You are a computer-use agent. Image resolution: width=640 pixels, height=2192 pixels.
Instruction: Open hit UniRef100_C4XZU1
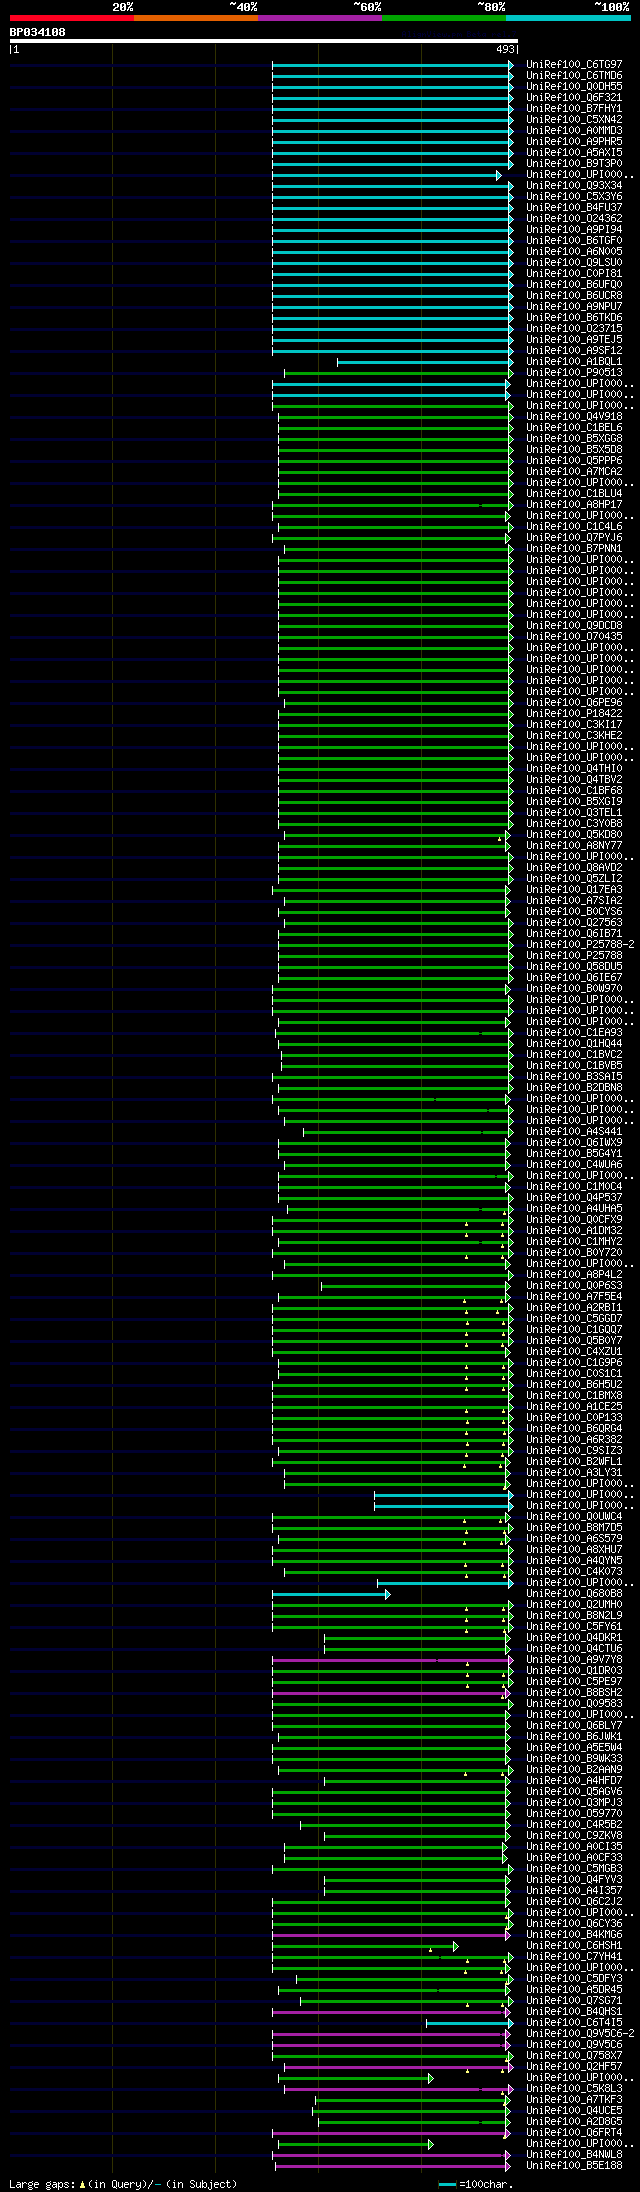click(574, 1352)
